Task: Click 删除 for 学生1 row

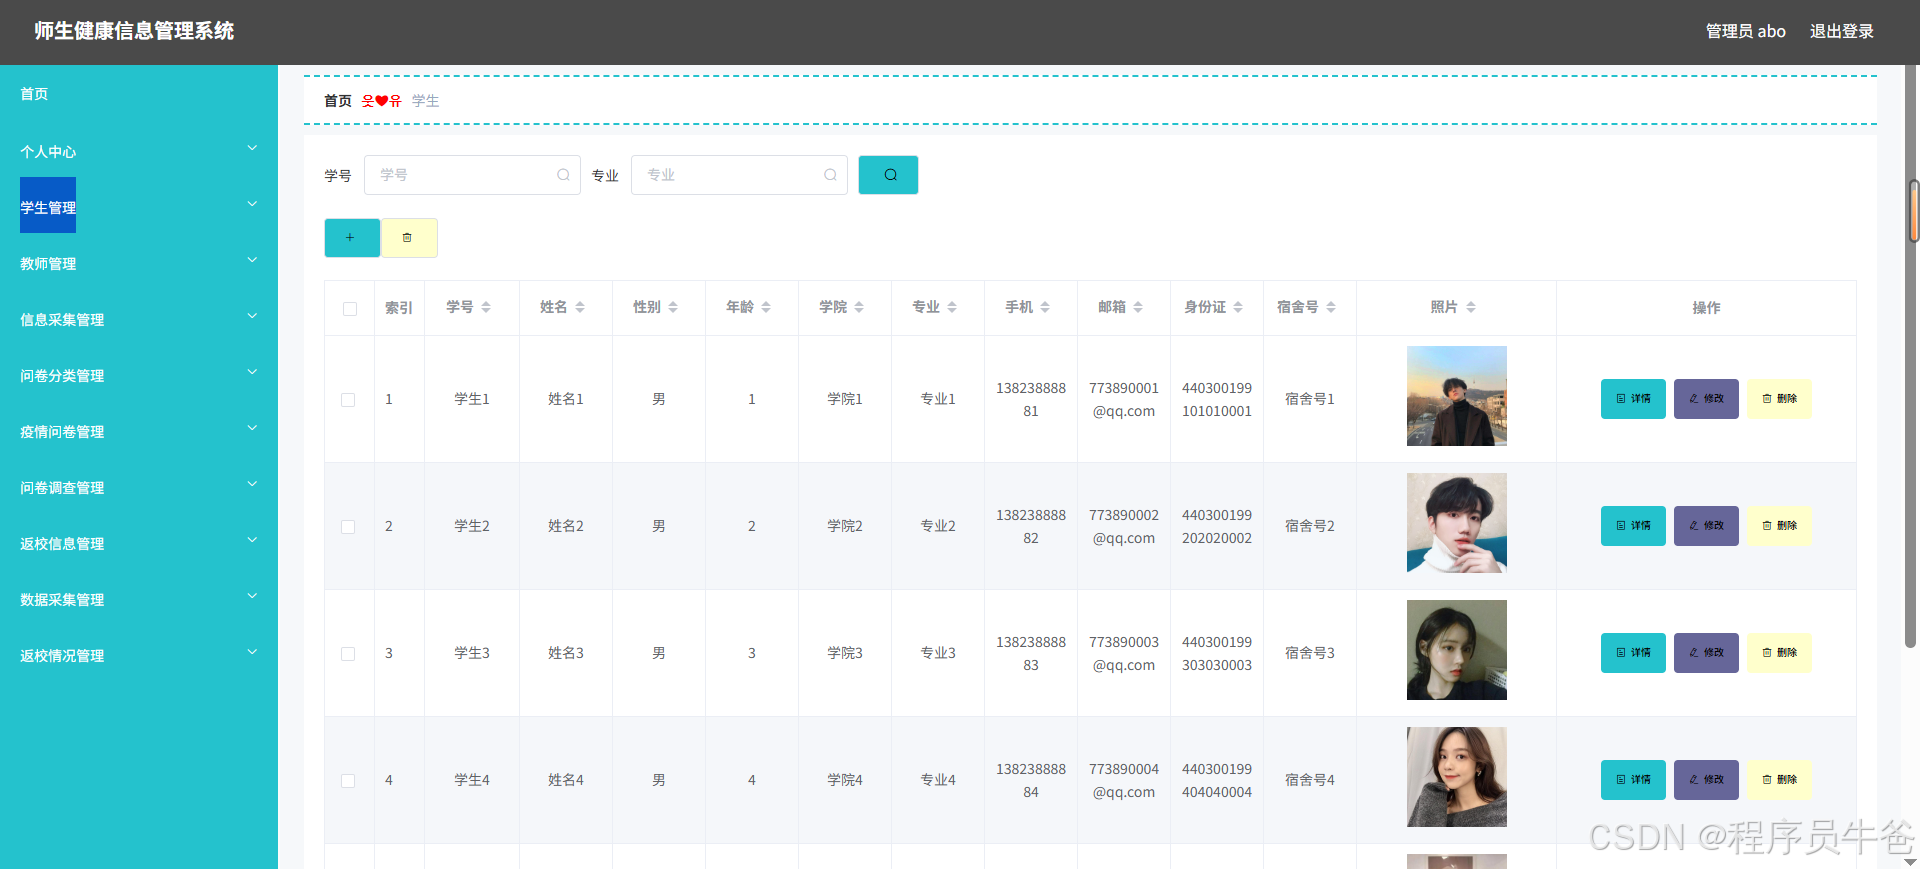Action: pos(1779,399)
